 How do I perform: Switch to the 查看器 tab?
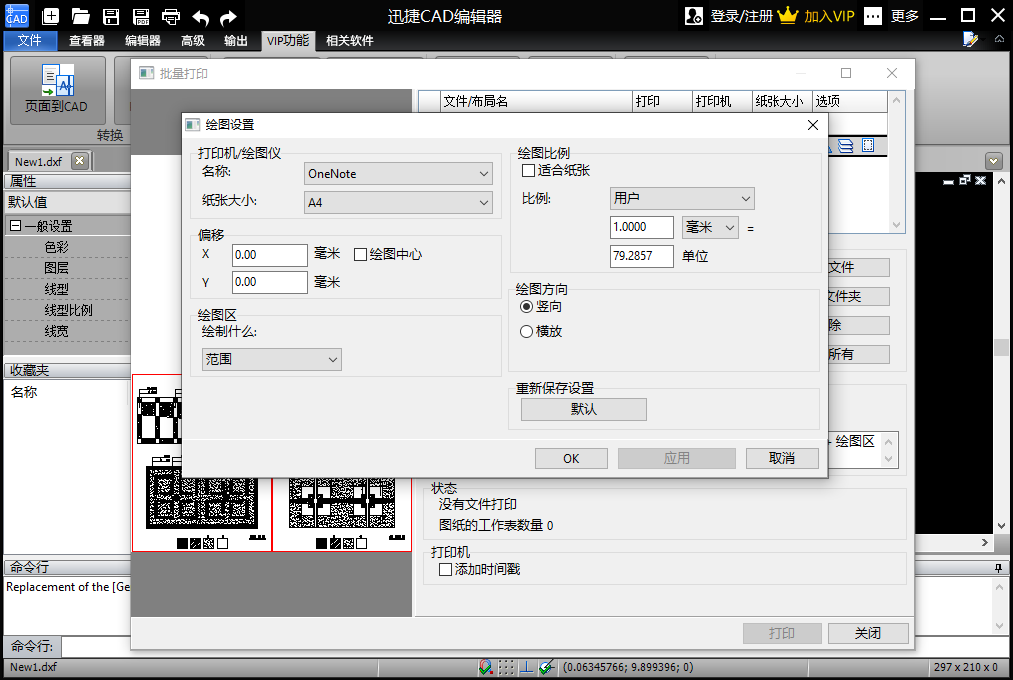(x=87, y=41)
